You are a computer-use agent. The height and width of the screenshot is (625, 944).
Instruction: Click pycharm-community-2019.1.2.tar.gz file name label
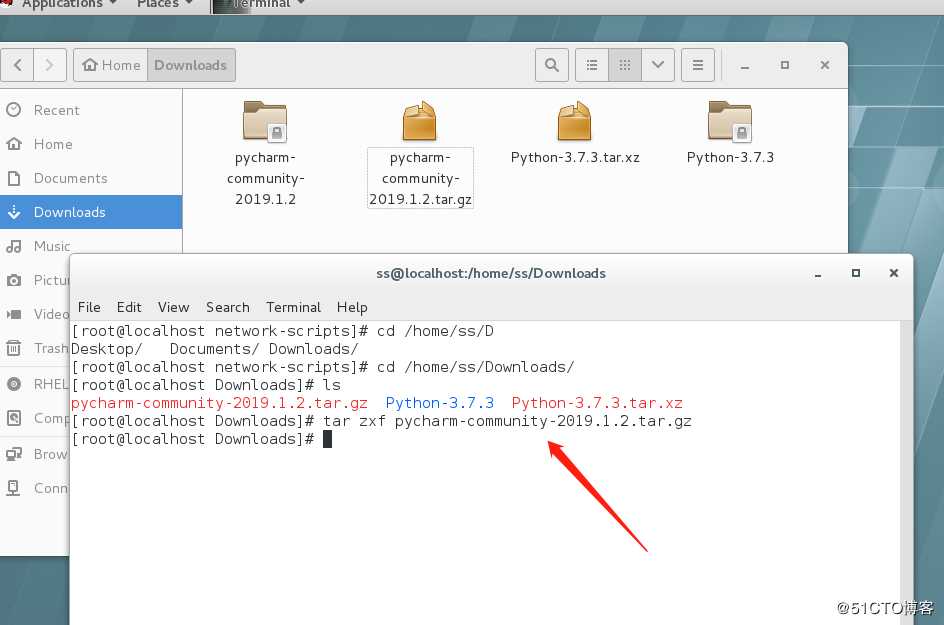(x=420, y=178)
